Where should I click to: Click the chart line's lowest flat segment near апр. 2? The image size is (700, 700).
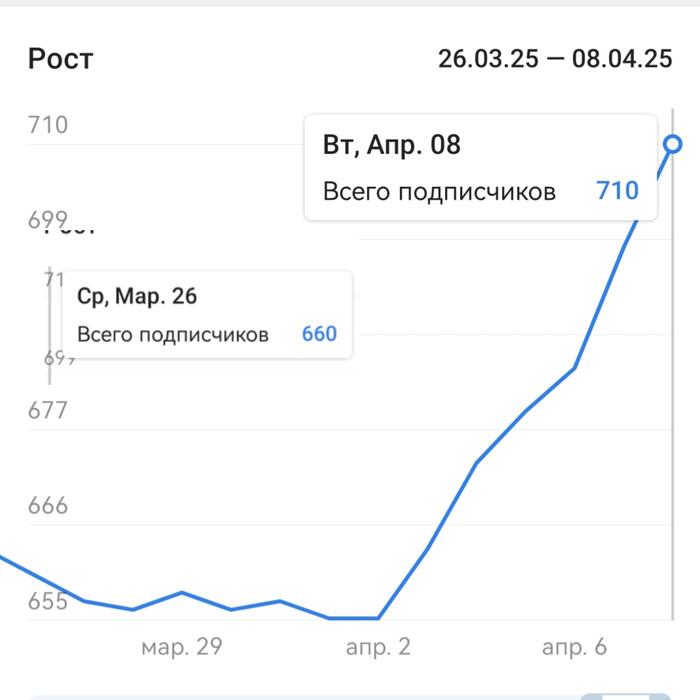[354, 618]
